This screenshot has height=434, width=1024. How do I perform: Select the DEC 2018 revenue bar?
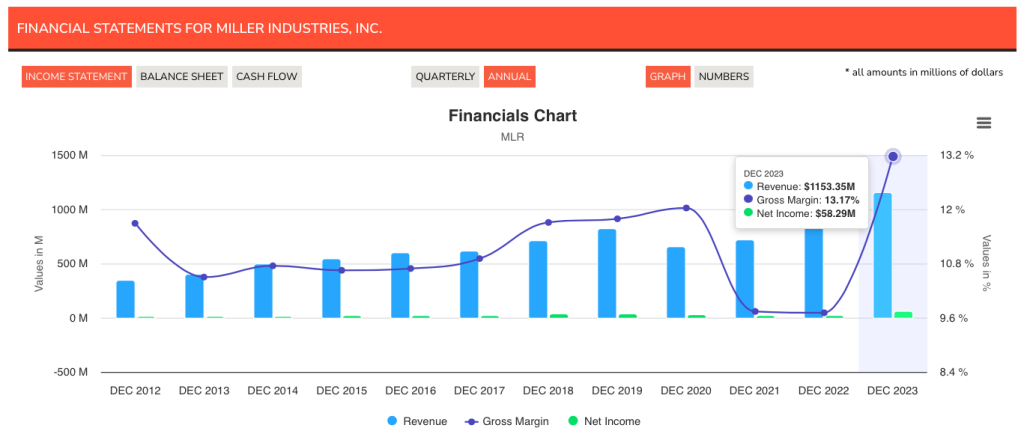(x=538, y=279)
